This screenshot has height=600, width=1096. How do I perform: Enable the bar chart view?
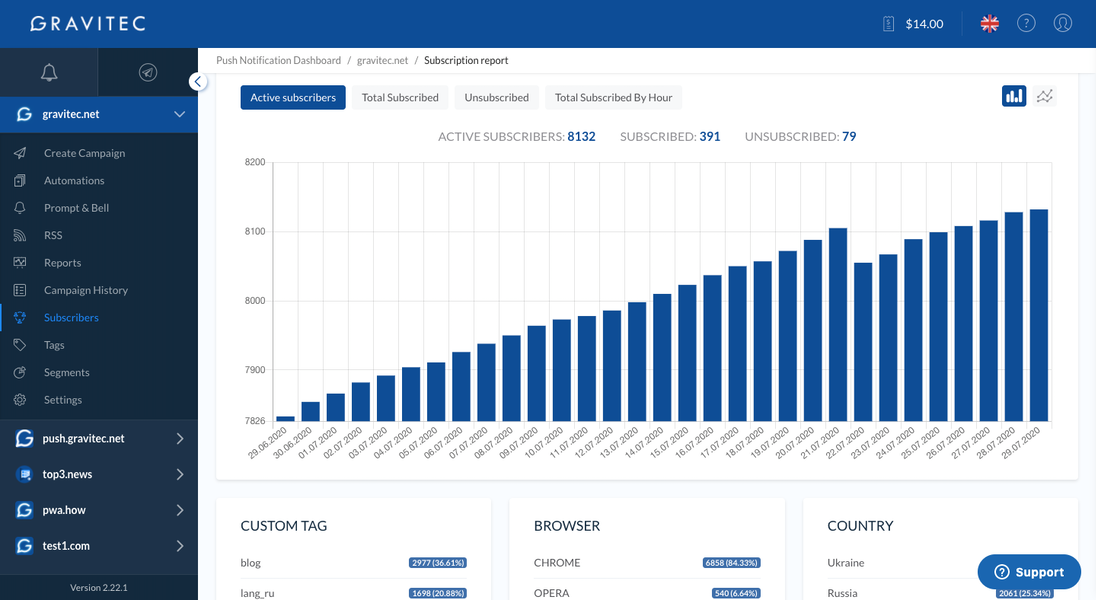(x=1014, y=95)
